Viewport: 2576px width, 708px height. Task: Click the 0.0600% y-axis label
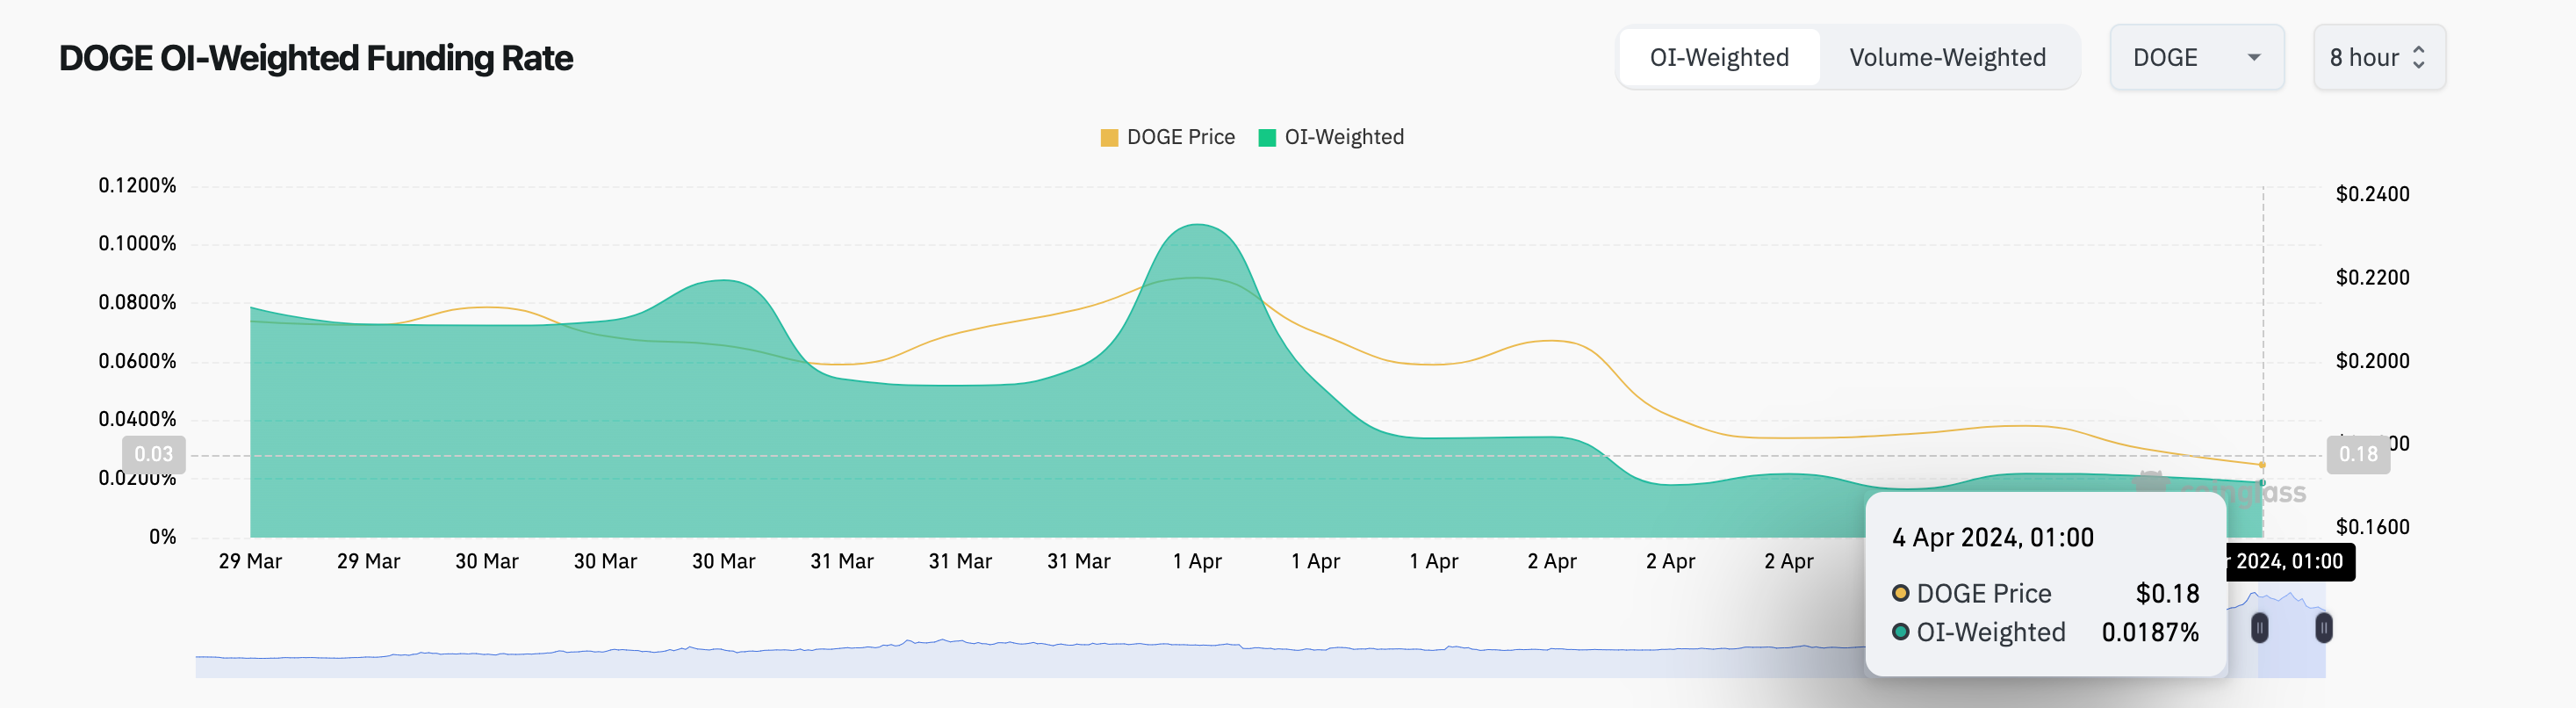(137, 361)
